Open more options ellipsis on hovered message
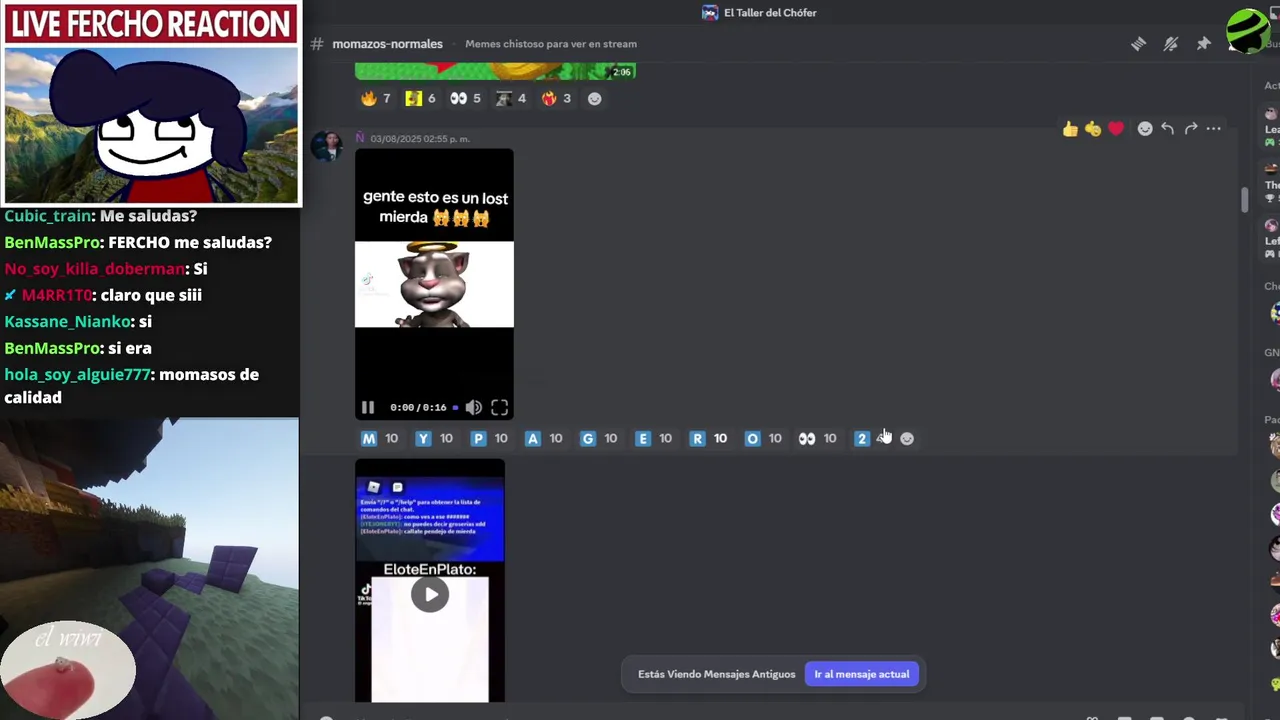 click(x=1213, y=129)
